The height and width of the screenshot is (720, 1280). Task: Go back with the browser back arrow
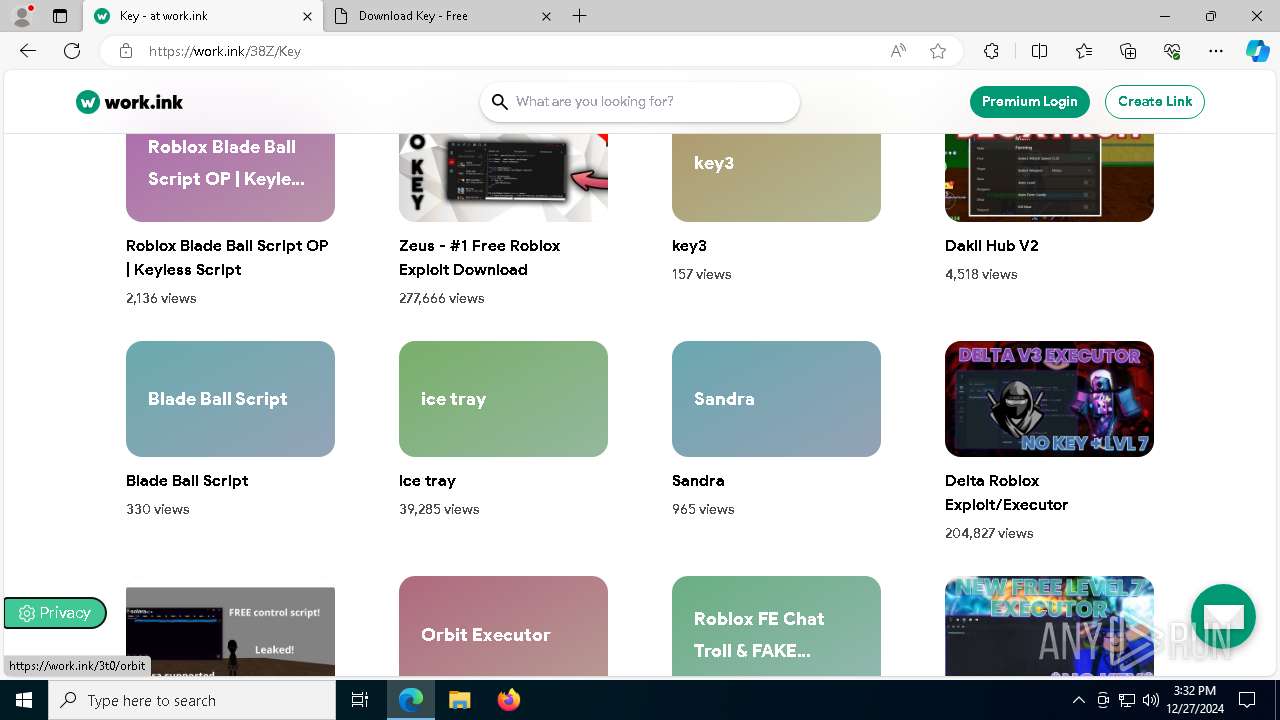(28, 51)
